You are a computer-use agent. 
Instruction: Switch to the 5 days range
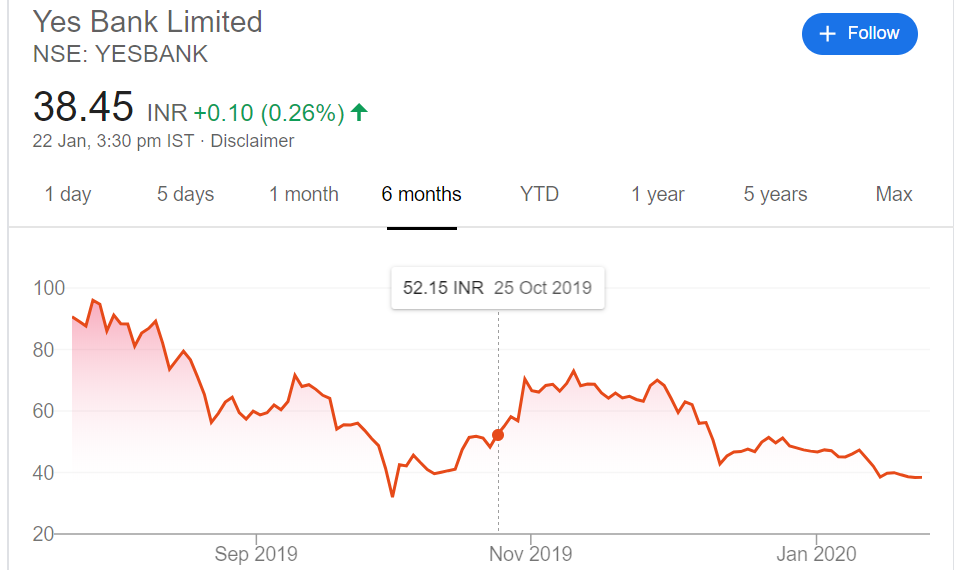(186, 194)
